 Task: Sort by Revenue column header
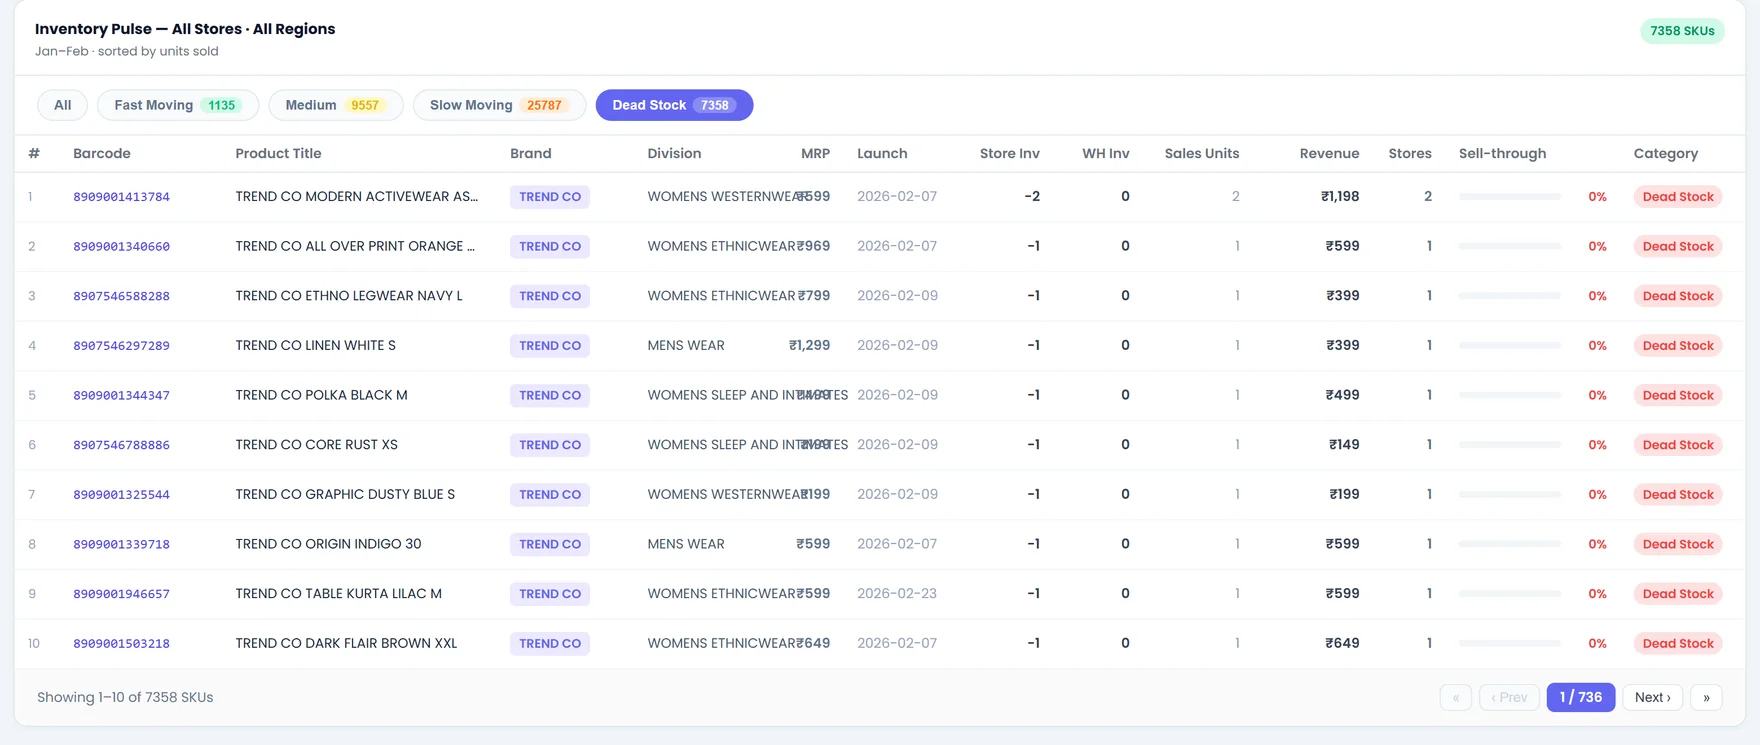(1329, 153)
